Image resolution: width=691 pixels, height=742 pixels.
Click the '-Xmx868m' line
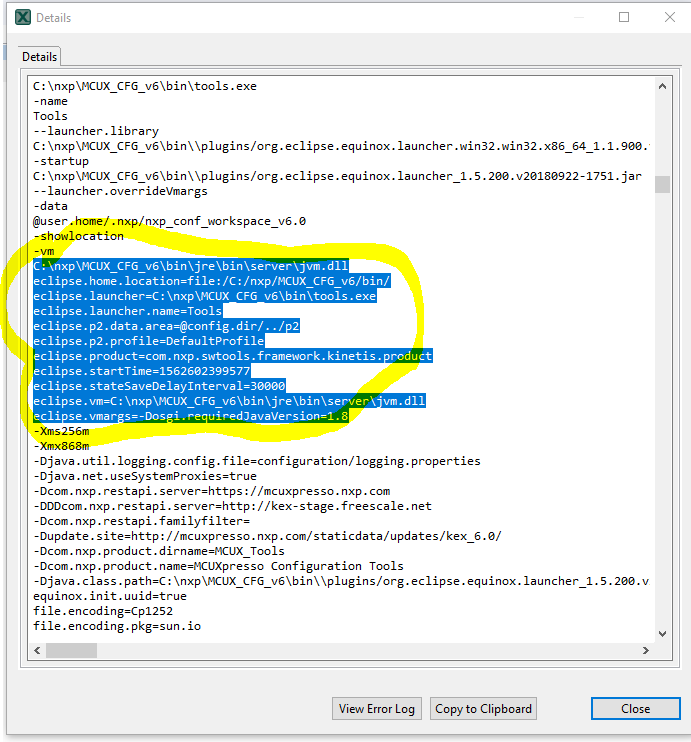pos(61,446)
